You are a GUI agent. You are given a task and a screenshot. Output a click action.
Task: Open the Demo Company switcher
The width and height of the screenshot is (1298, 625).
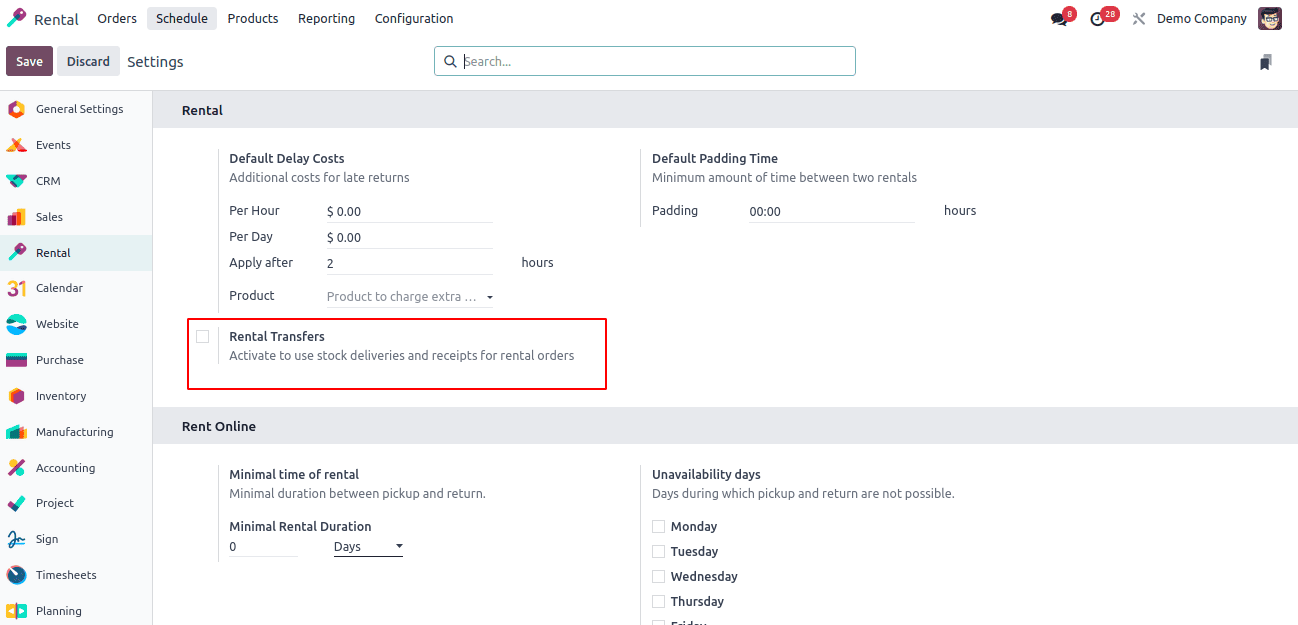pos(1201,19)
